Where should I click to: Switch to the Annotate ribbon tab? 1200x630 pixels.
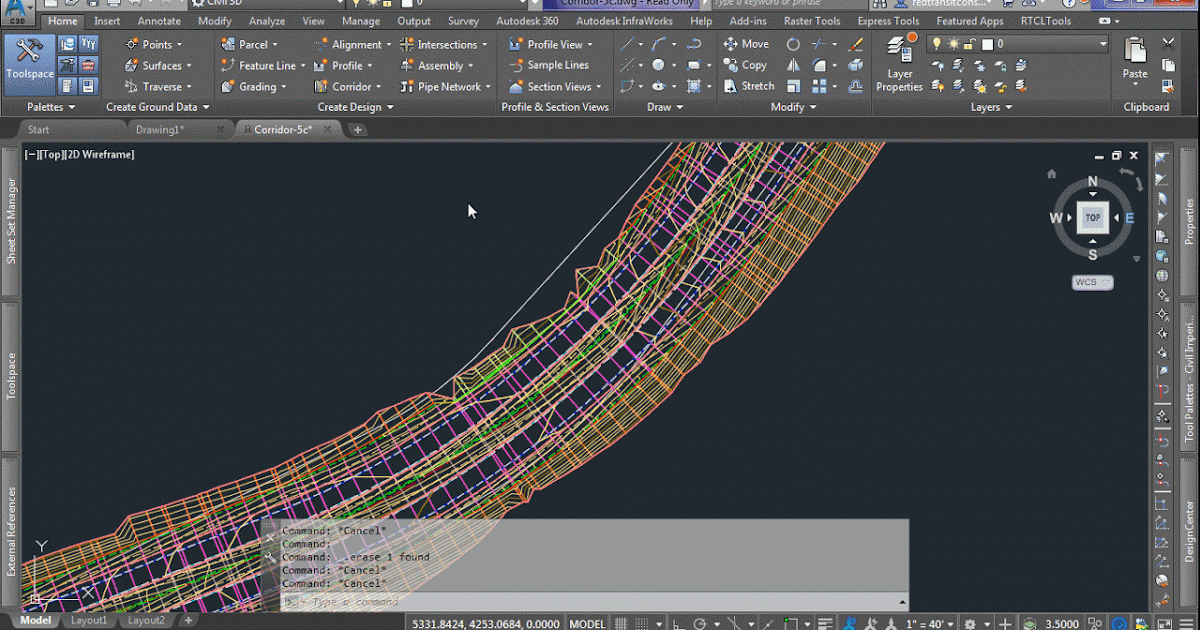tap(159, 20)
